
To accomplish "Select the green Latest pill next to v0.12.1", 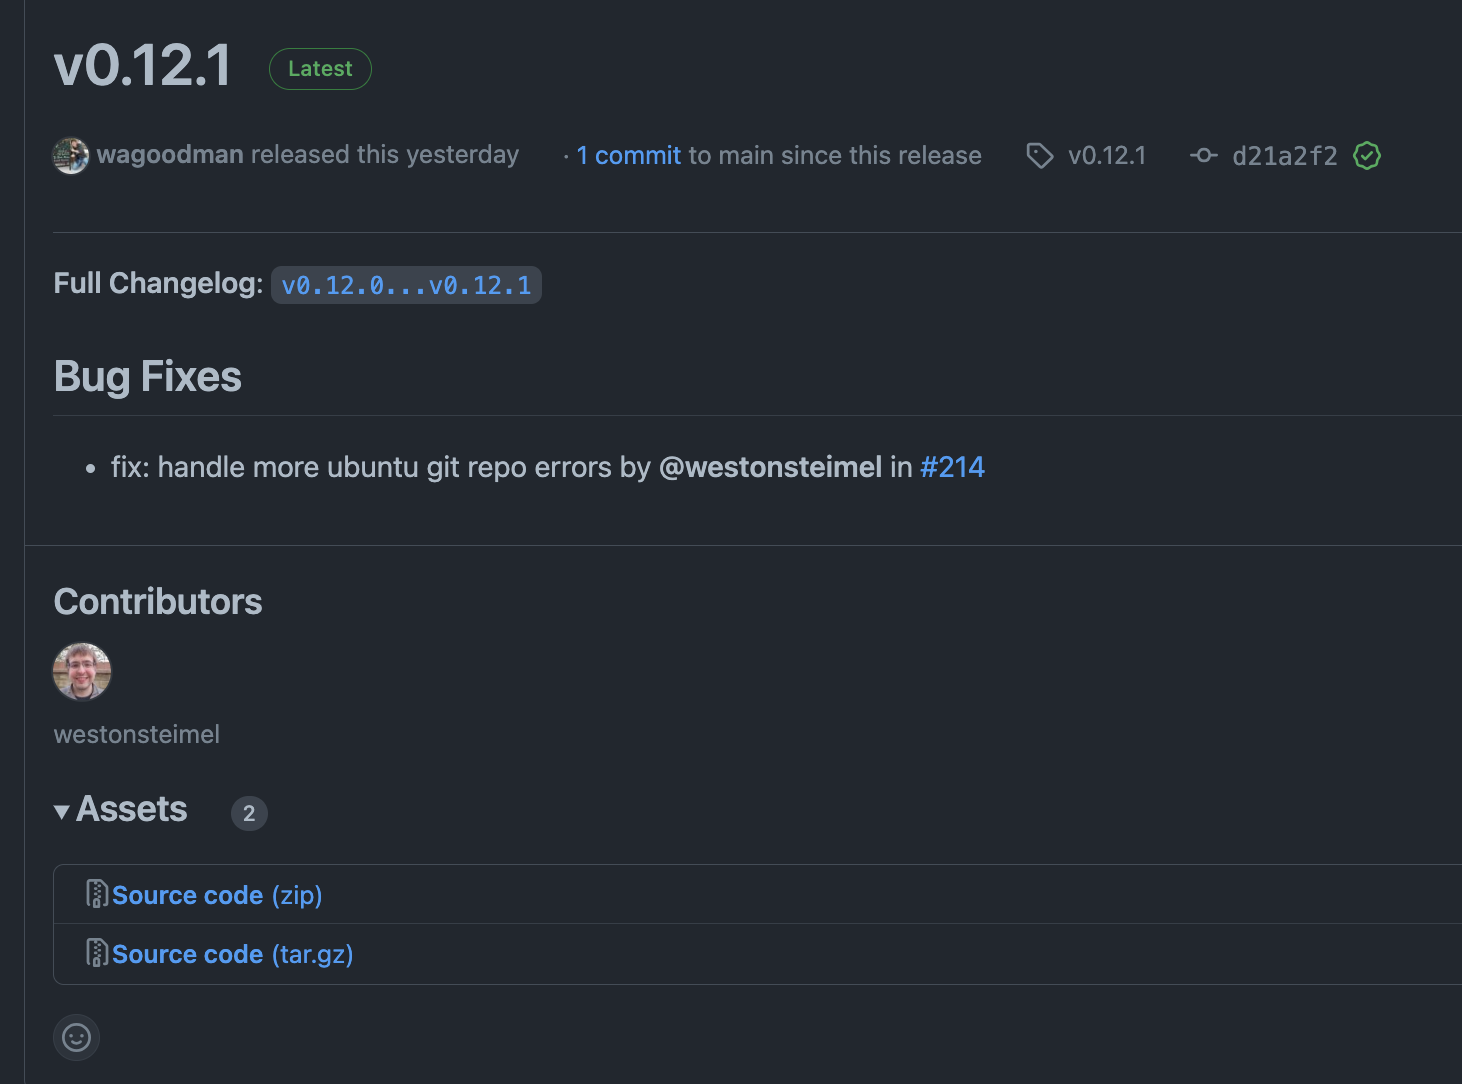I will 320,68.
